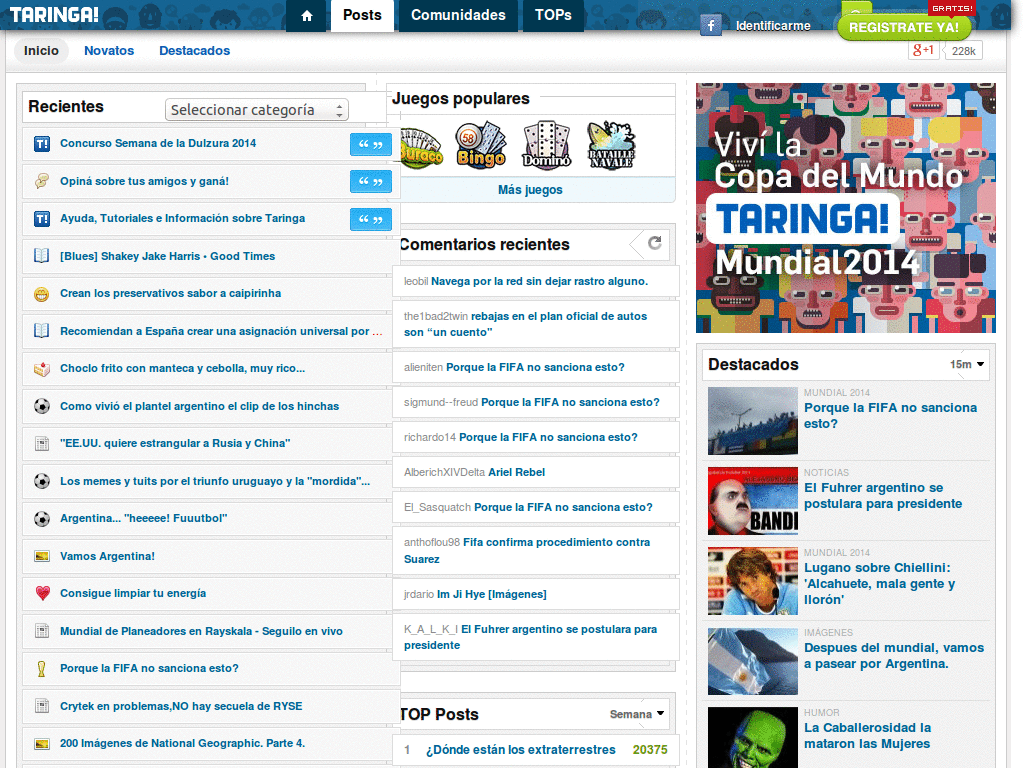Click username AlberichXIVDelta in comments
Viewport: 1024px width, 768px height.
coord(444,472)
